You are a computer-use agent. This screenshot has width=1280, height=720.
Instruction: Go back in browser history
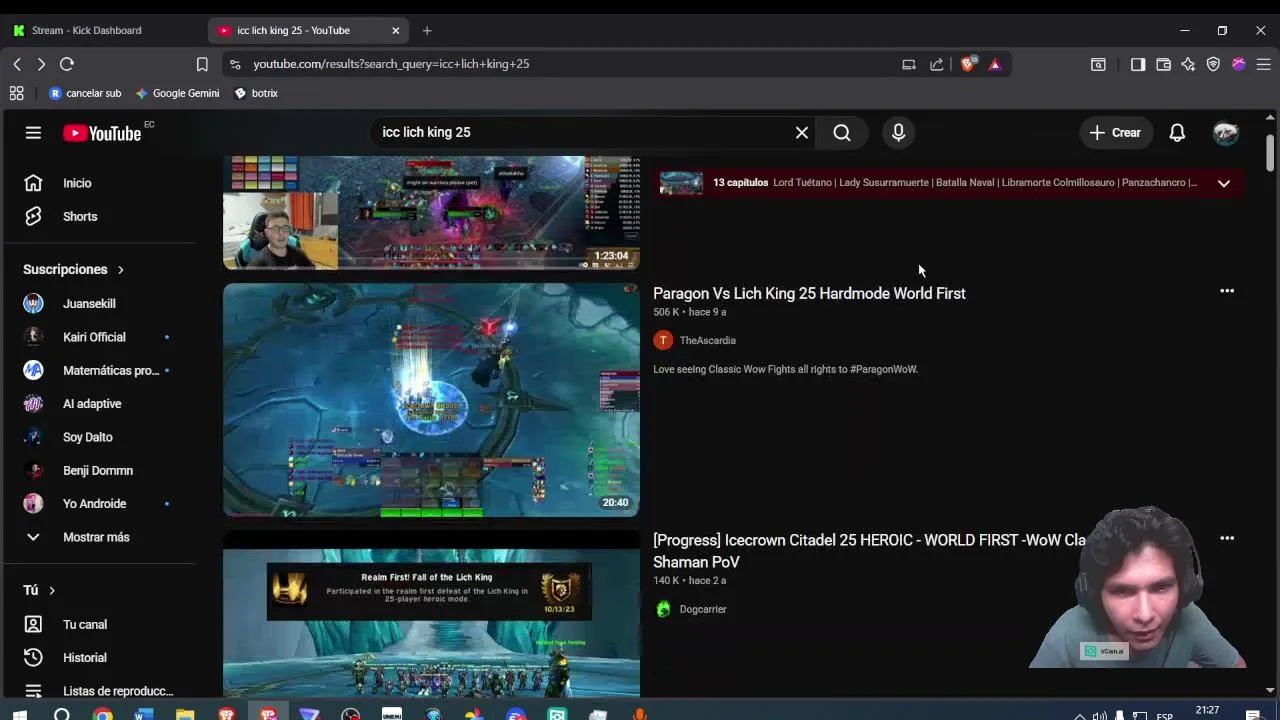coord(17,64)
